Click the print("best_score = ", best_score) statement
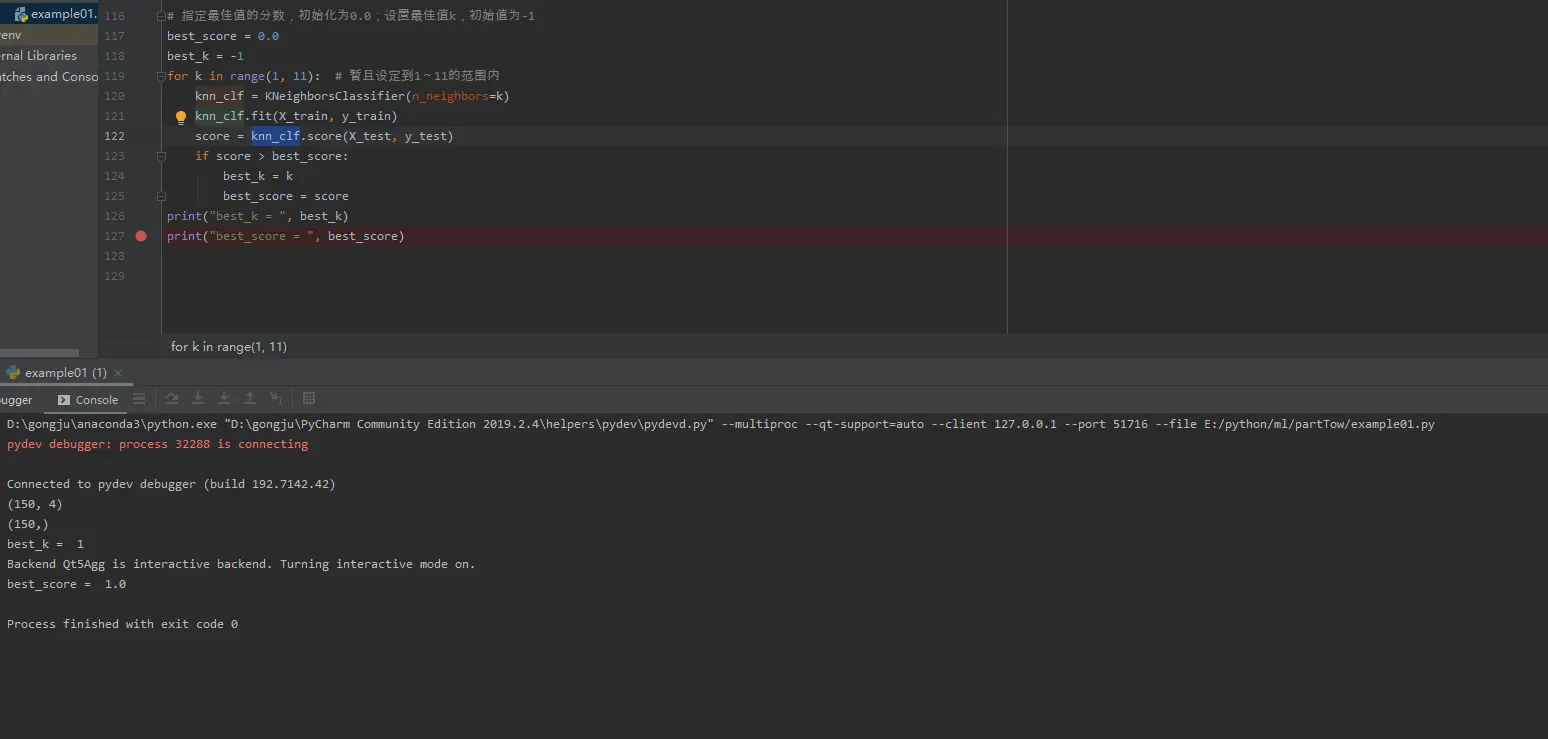Image resolution: width=1548 pixels, height=739 pixels. pyautogui.click(x=286, y=236)
